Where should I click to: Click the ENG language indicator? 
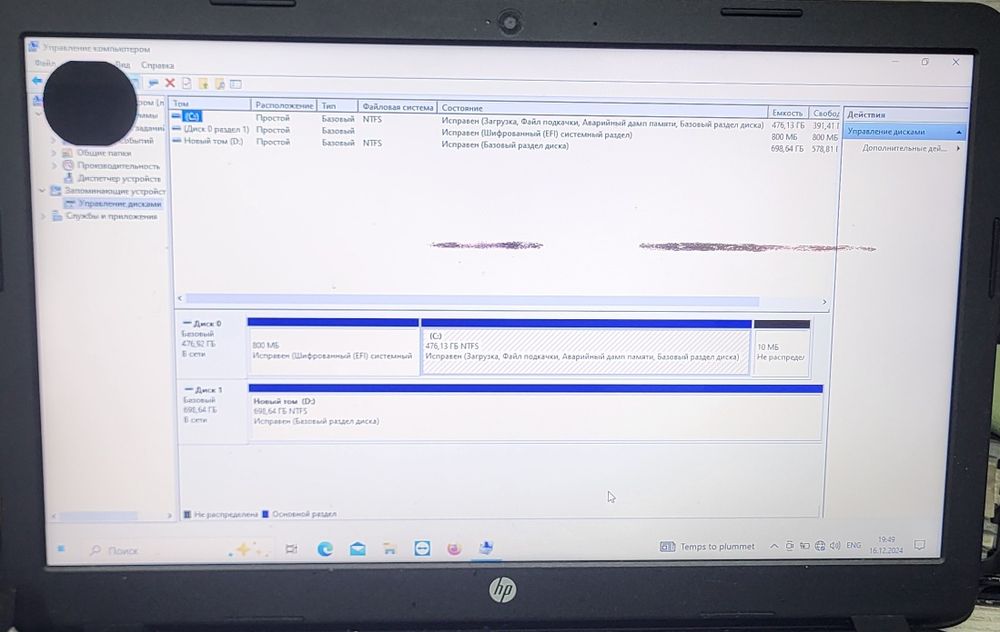point(853,545)
